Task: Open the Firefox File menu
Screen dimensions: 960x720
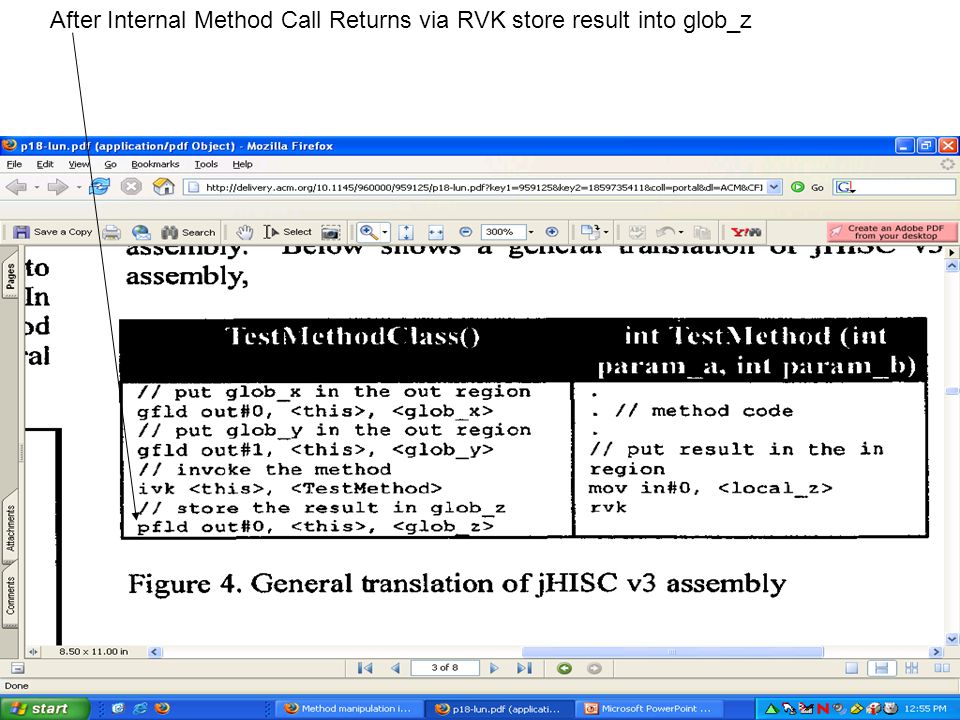Action: (x=14, y=164)
